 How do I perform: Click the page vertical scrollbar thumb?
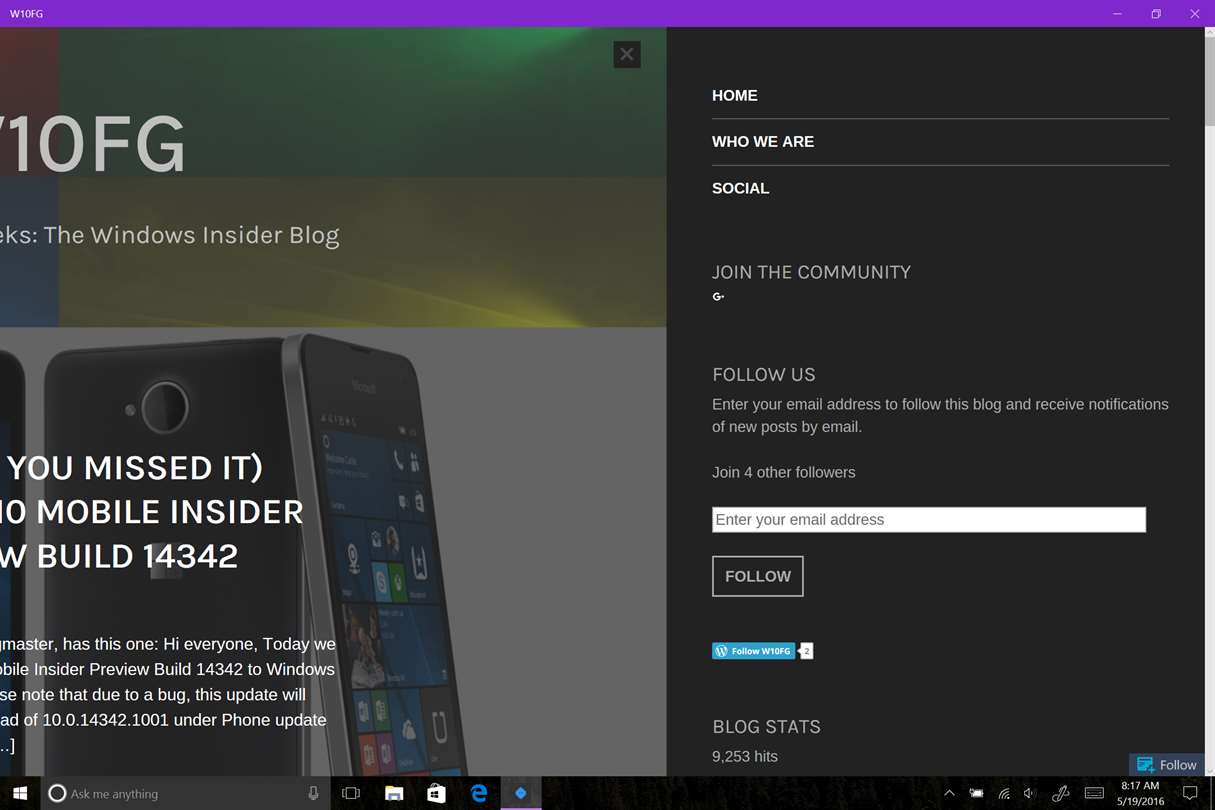pos(1209,80)
